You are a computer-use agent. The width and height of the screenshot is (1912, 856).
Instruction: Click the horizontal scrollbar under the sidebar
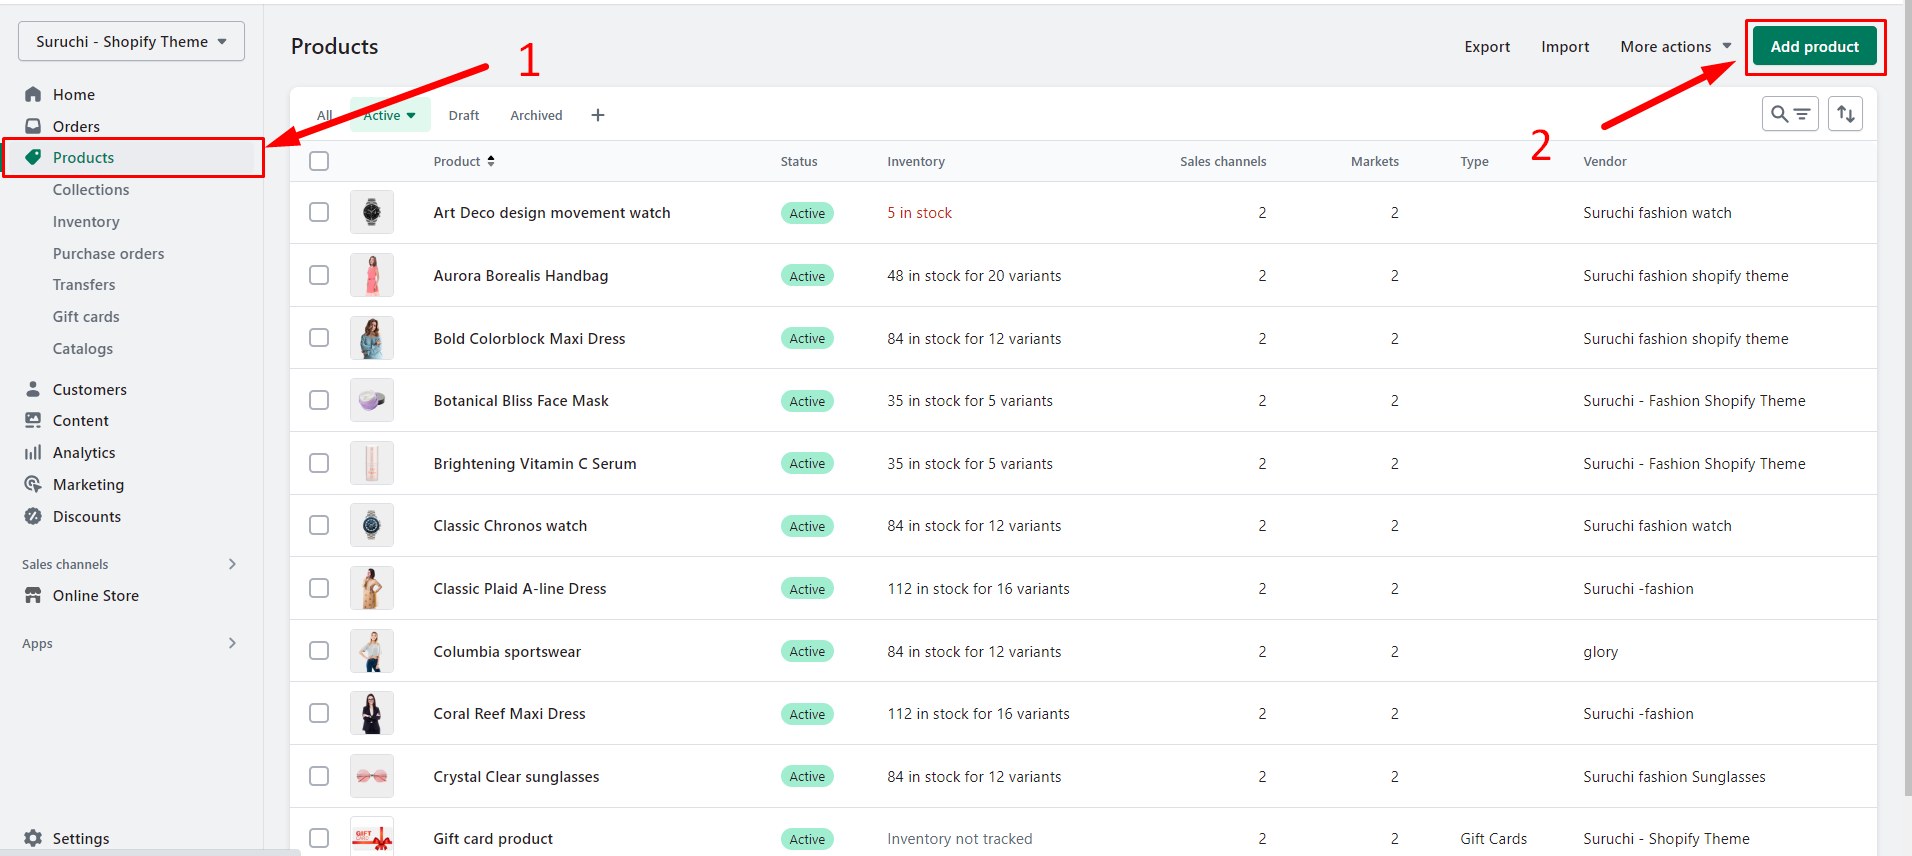[x=150, y=852]
